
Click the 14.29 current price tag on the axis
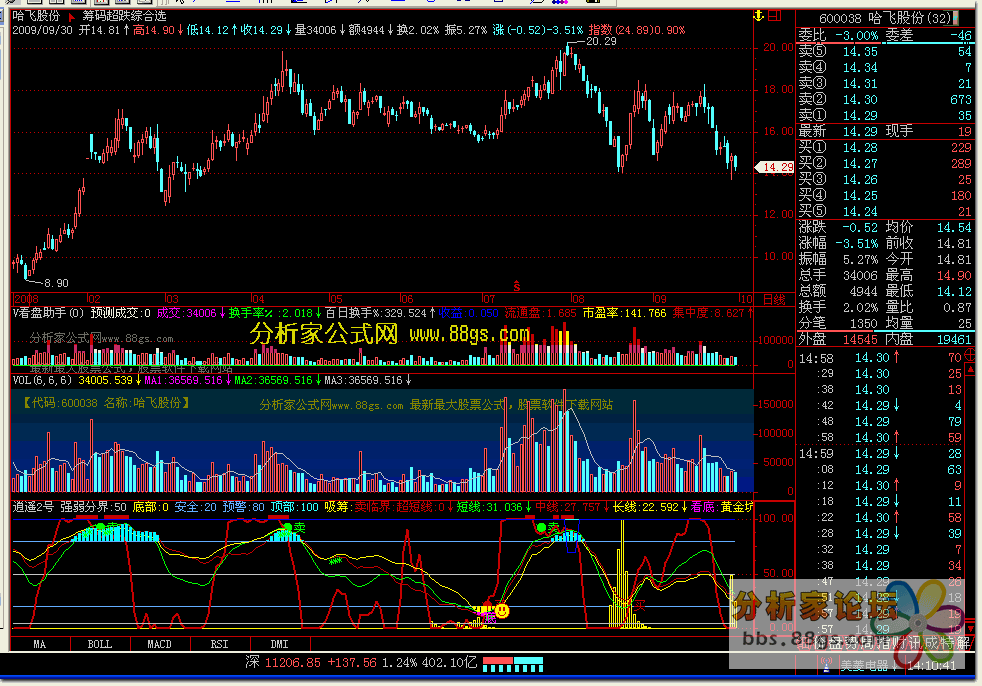pyautogui.click(x=777, y=168)
